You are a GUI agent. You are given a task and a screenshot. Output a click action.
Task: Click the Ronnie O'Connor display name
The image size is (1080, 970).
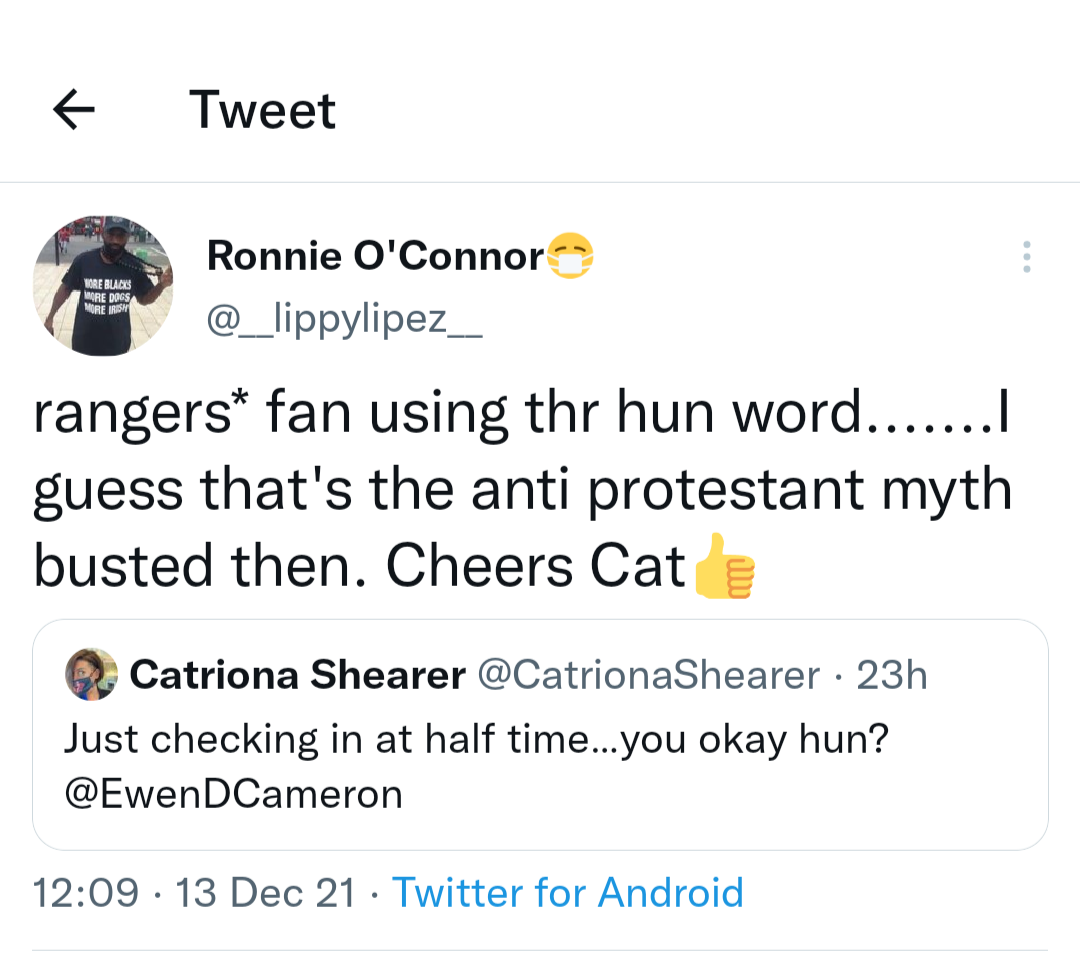pyautogui.click(x=374, y=257)
